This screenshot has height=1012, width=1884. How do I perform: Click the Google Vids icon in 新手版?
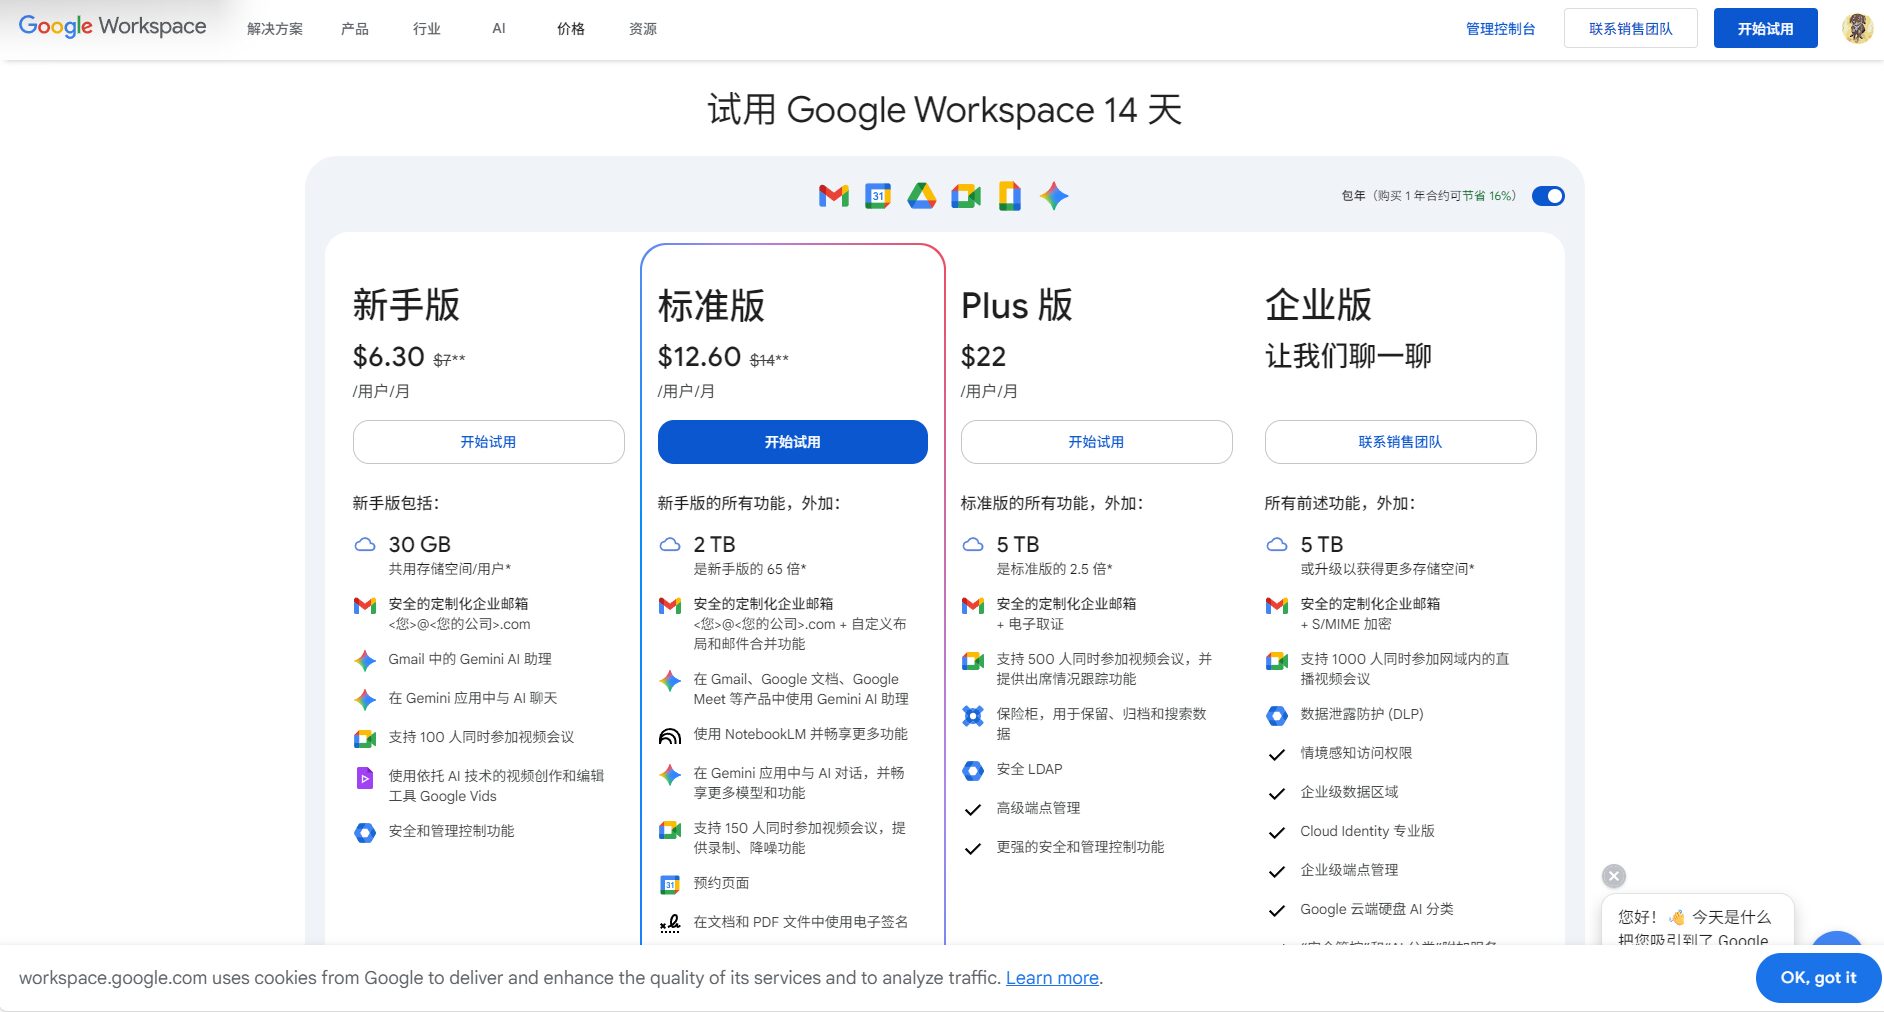pos(365,777)
